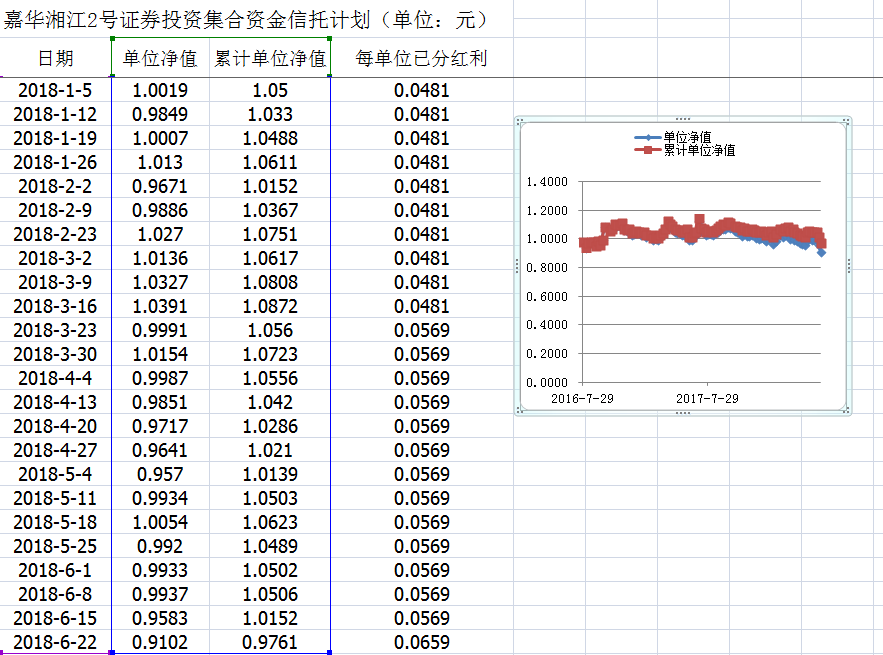
Task: Select the 累计单位净值 header cell
Action: [270, 59]
